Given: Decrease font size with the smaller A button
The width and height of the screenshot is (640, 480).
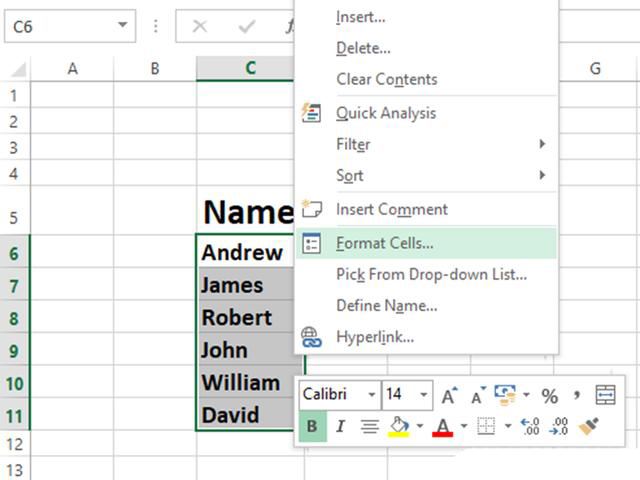Looking at the screenshot, I should [478, 395].
